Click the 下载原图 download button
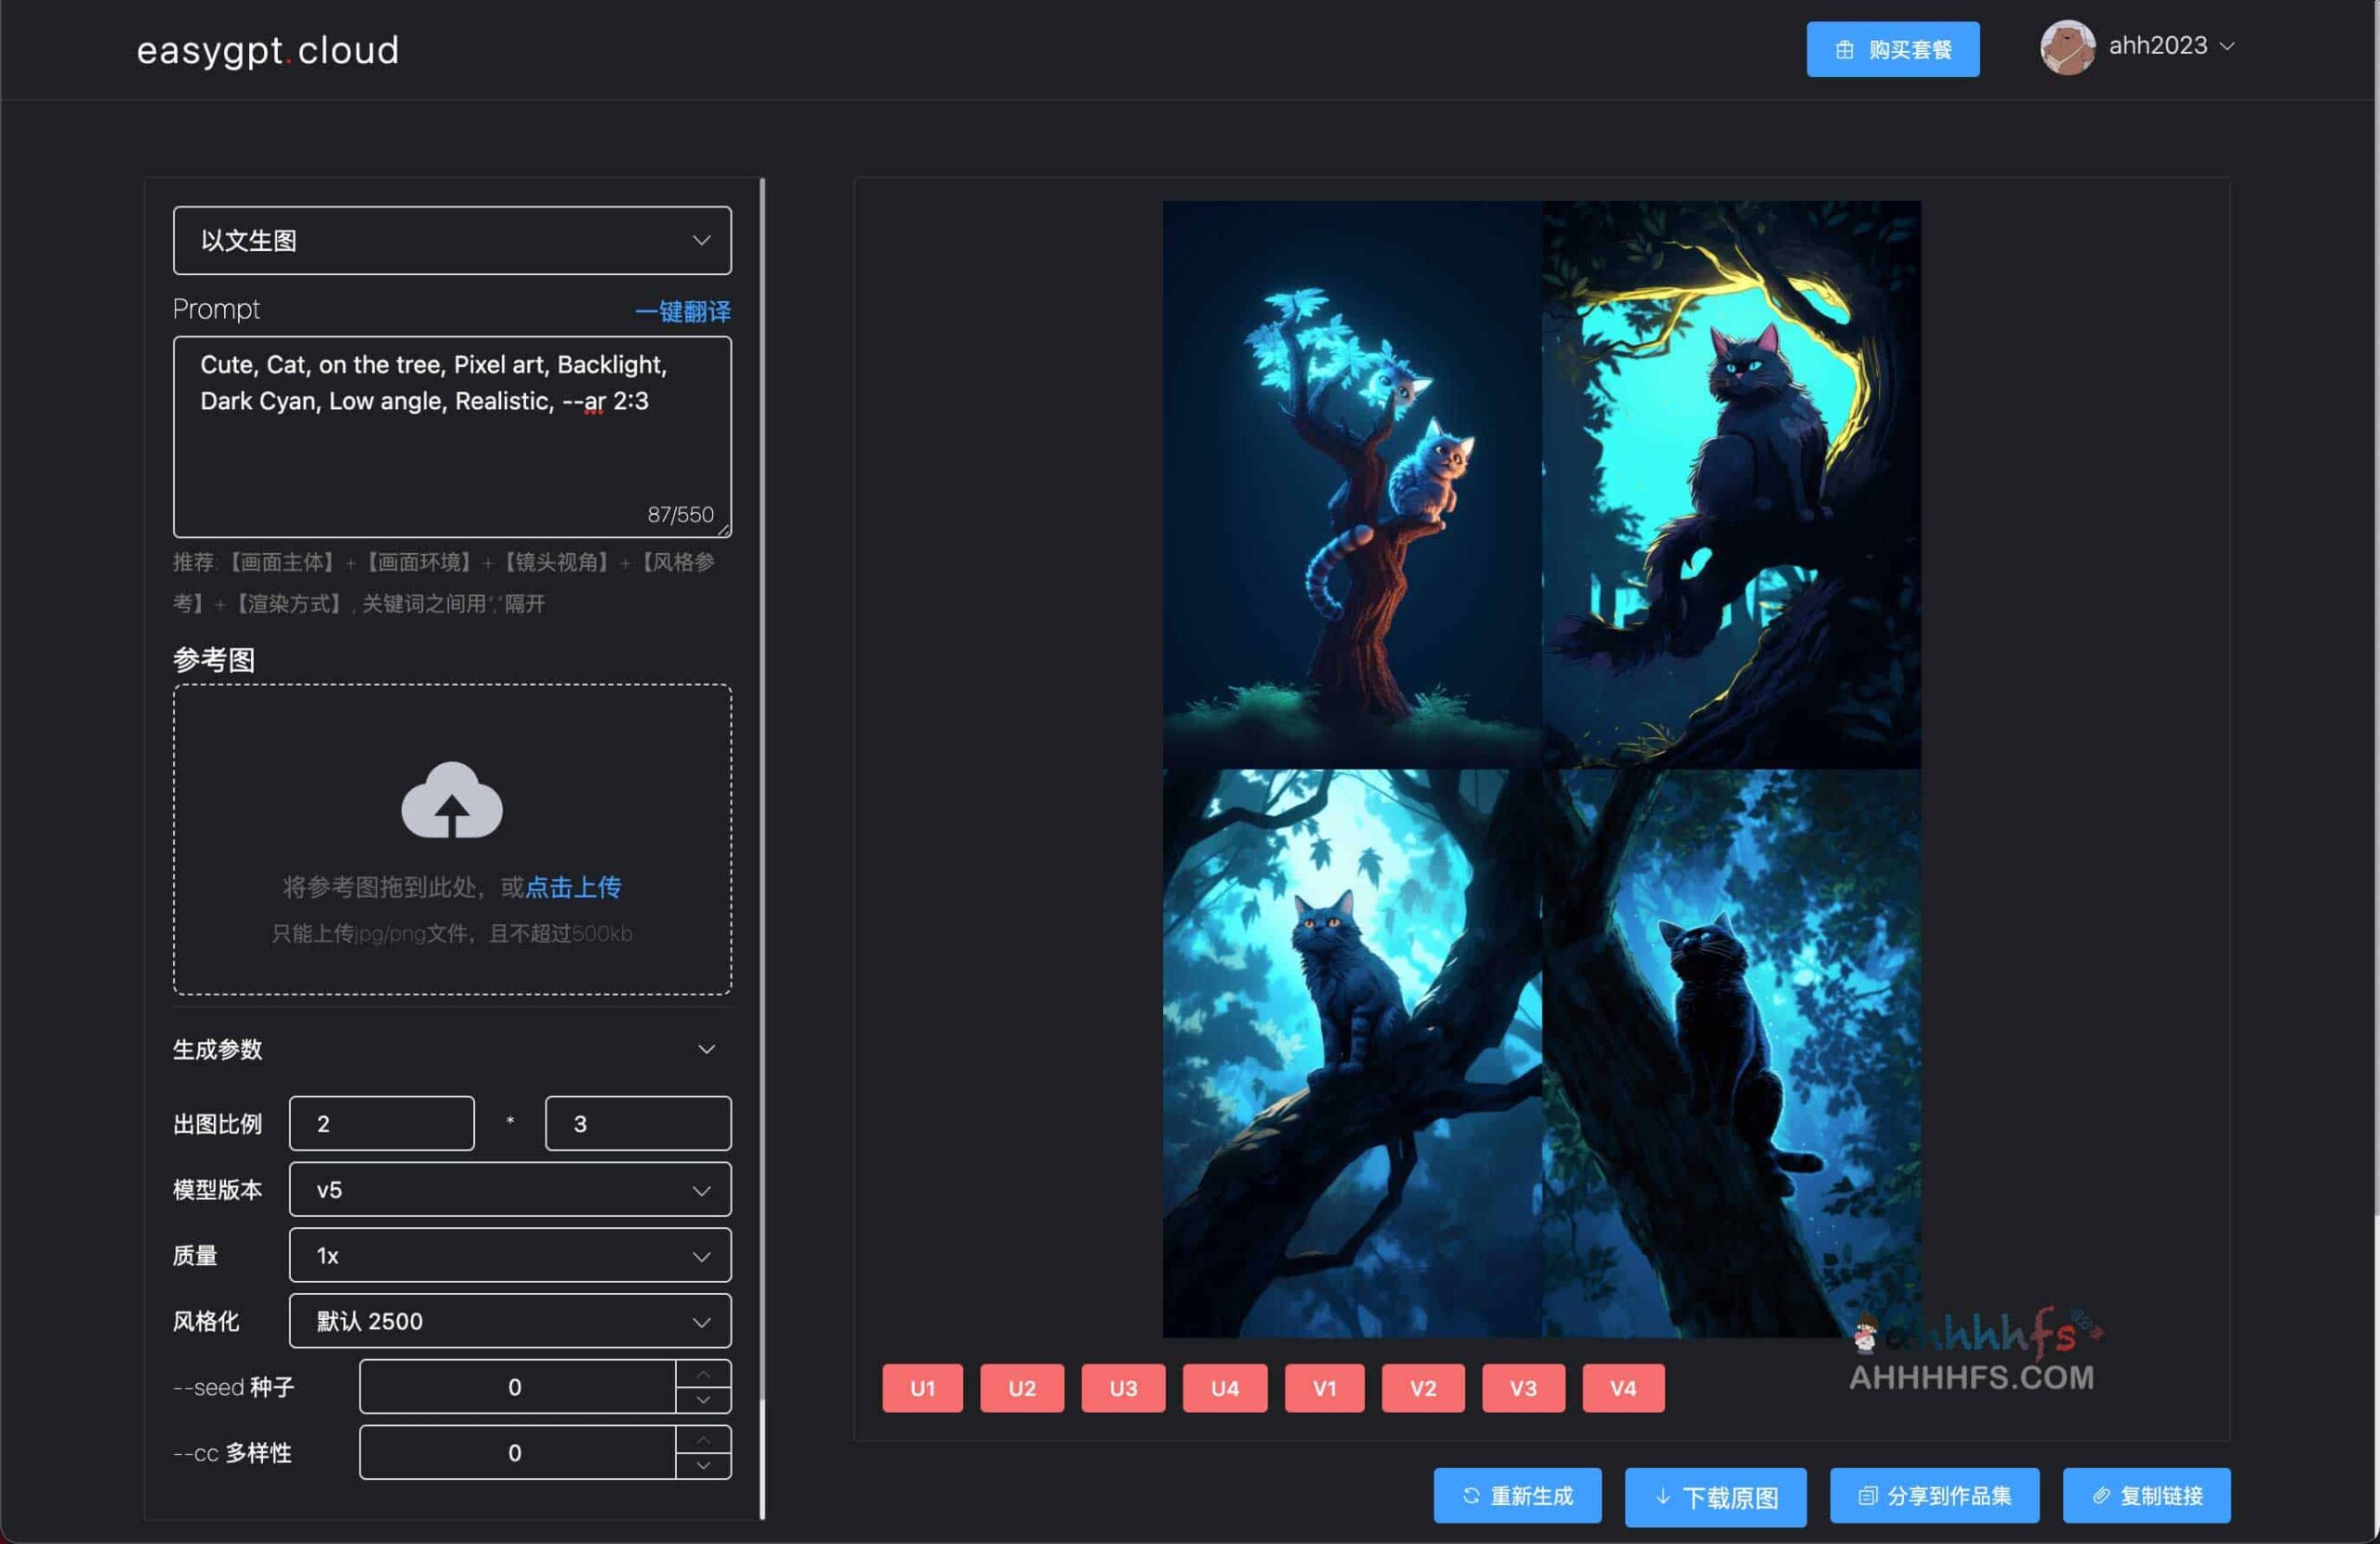 (x=1715, y=1497)
